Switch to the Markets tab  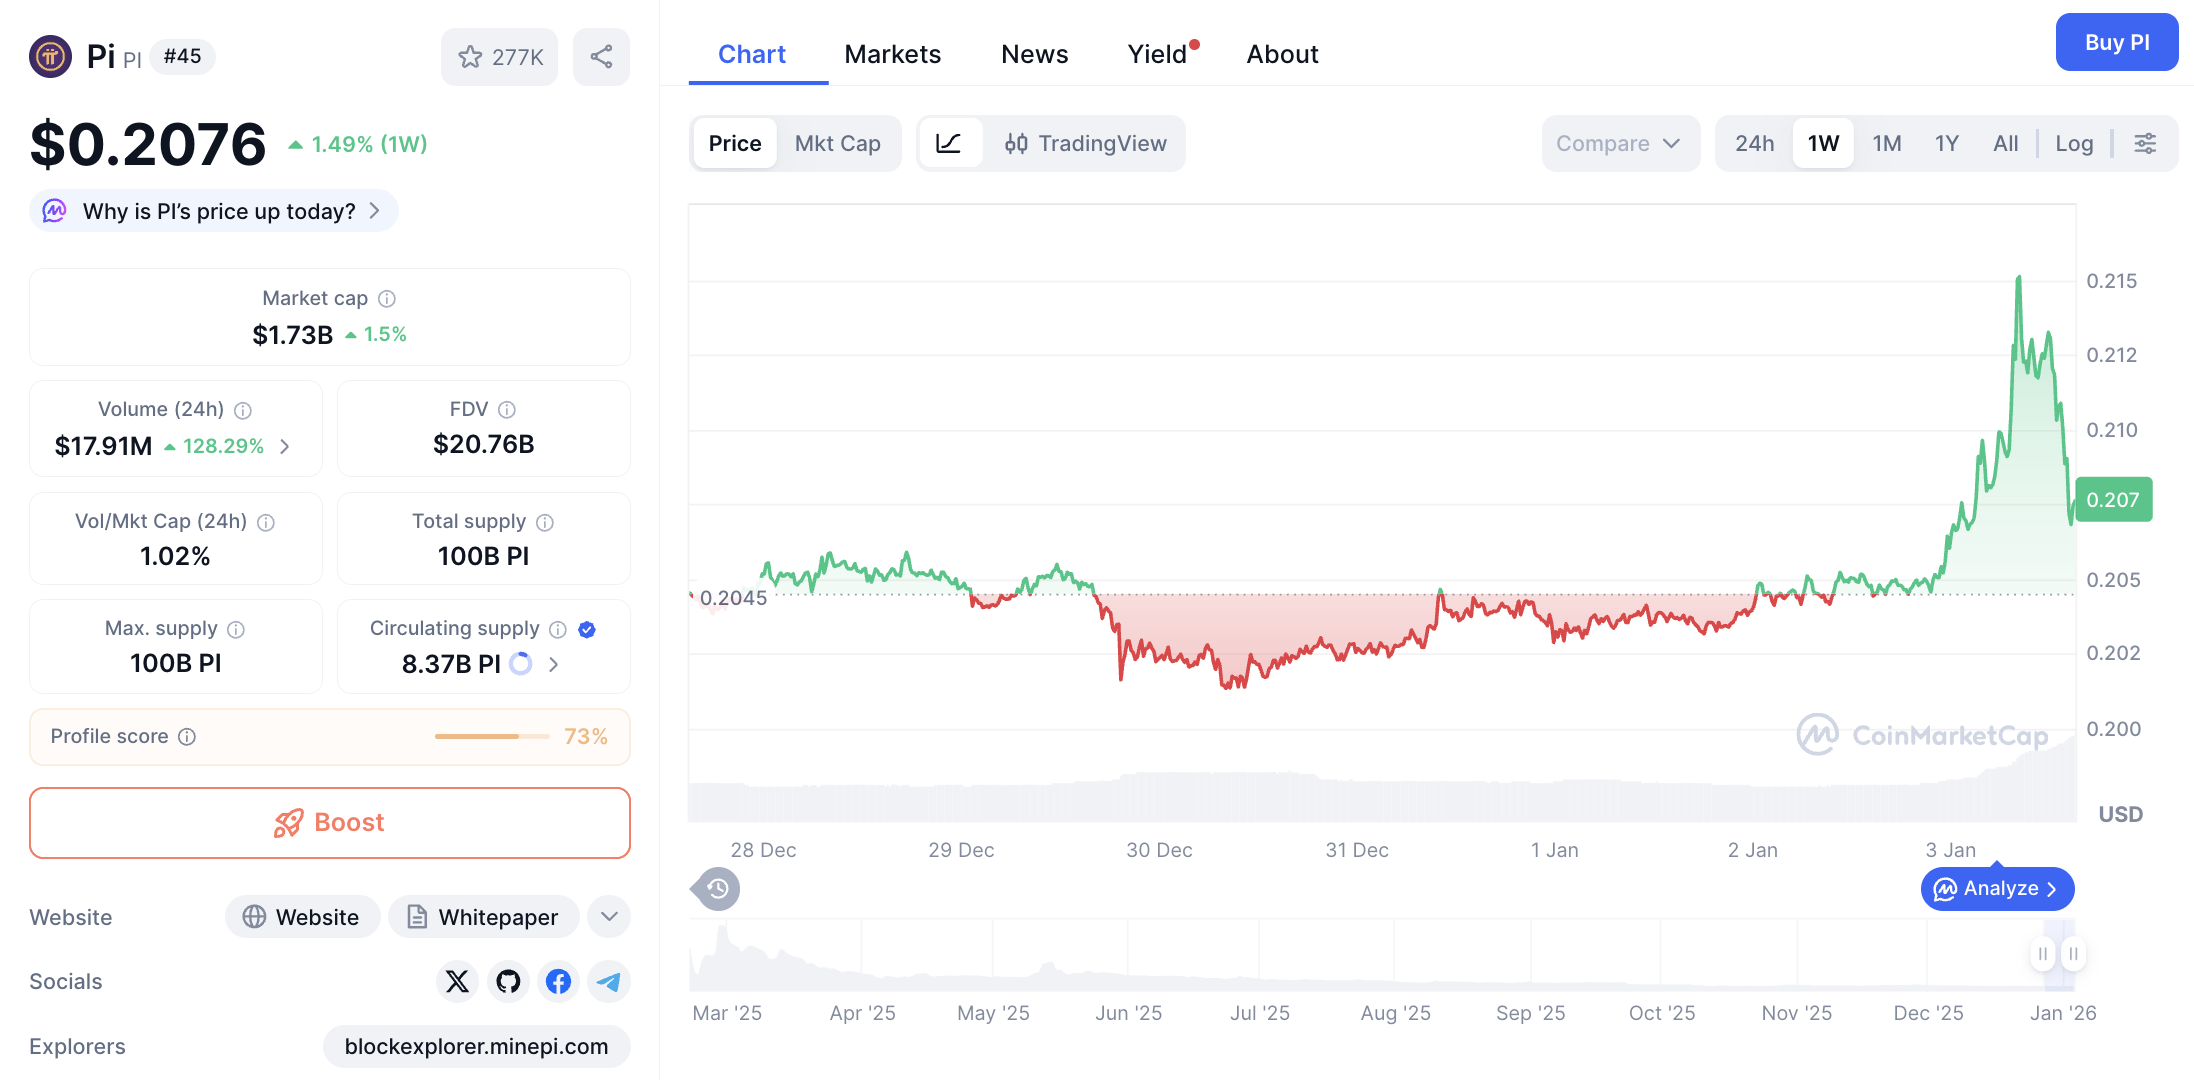(x=892, y=54)
